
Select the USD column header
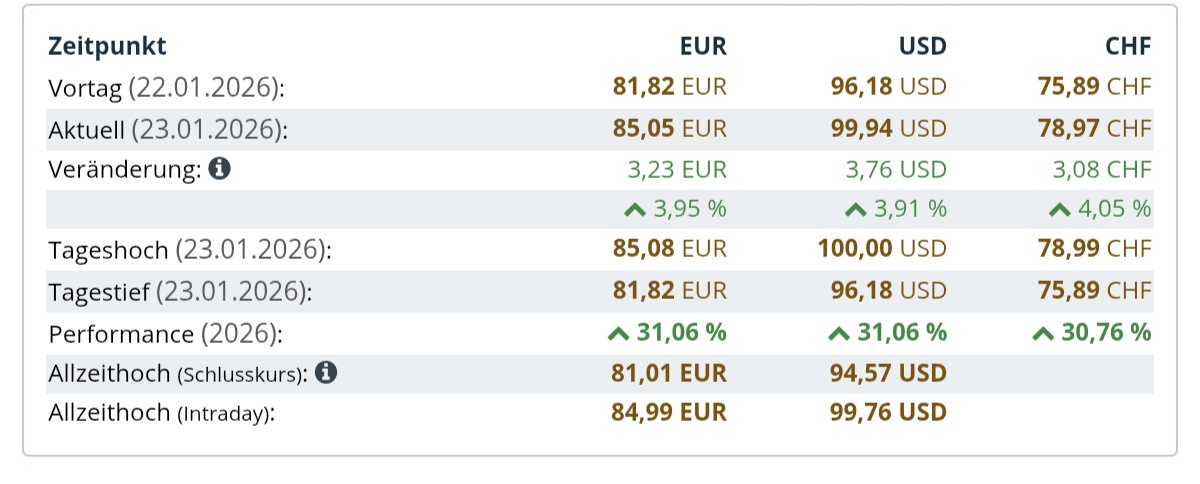[921, 46]
